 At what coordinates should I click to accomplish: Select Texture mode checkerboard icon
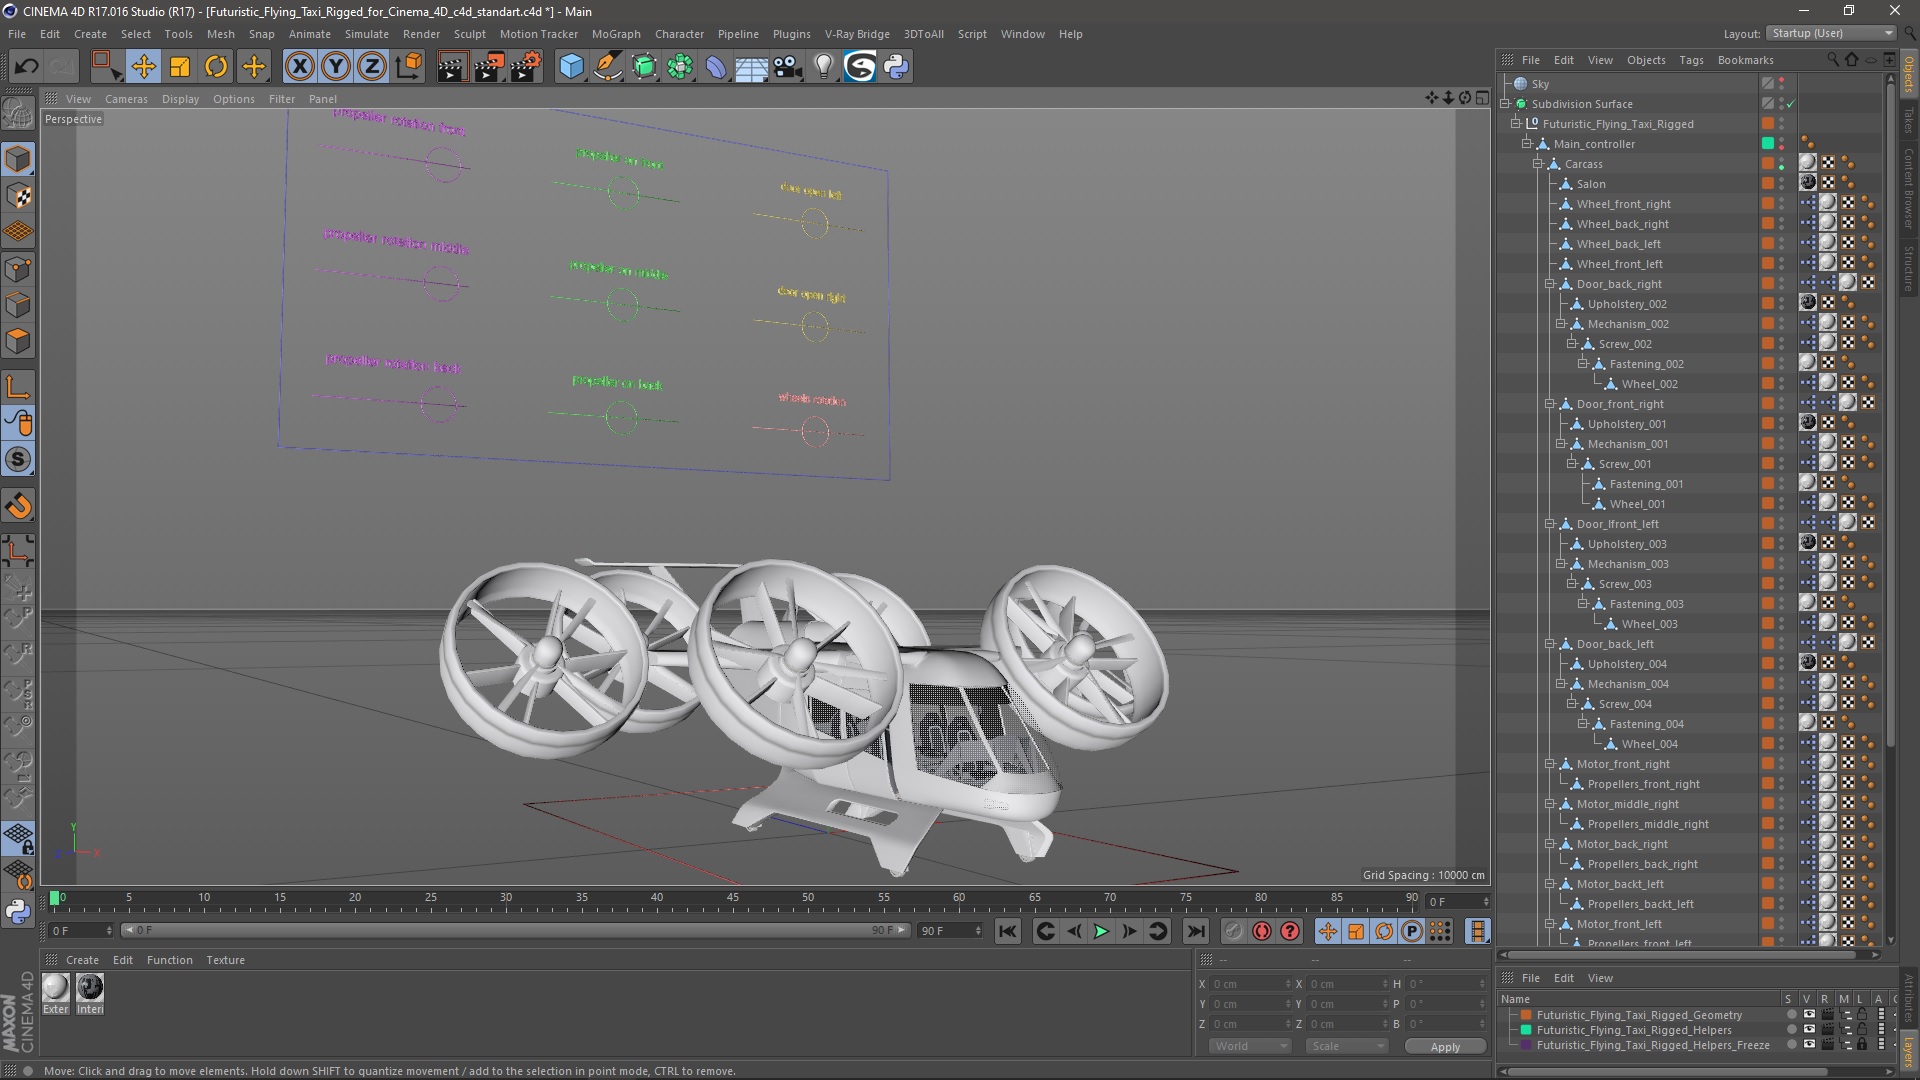pos(18,196)
